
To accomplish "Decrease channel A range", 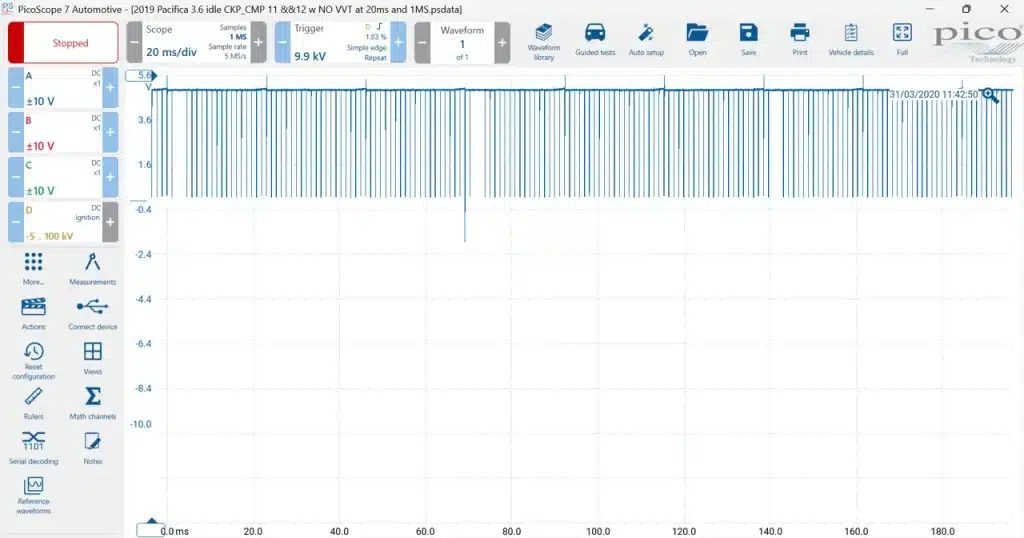I will pos(16,87).
